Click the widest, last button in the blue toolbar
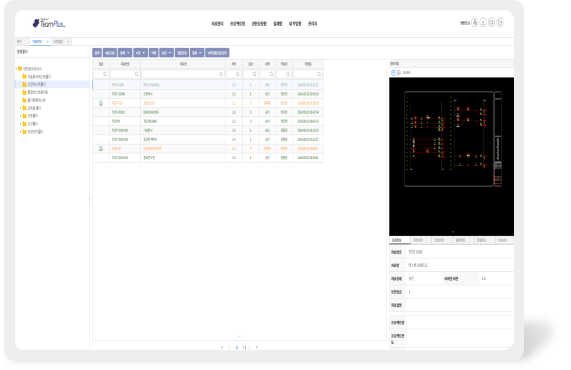The width and height of the screenshot is (571, 370). pos(217,53)
